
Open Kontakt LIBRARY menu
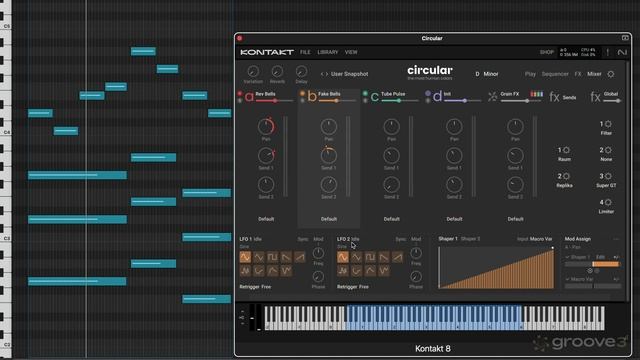328,52
